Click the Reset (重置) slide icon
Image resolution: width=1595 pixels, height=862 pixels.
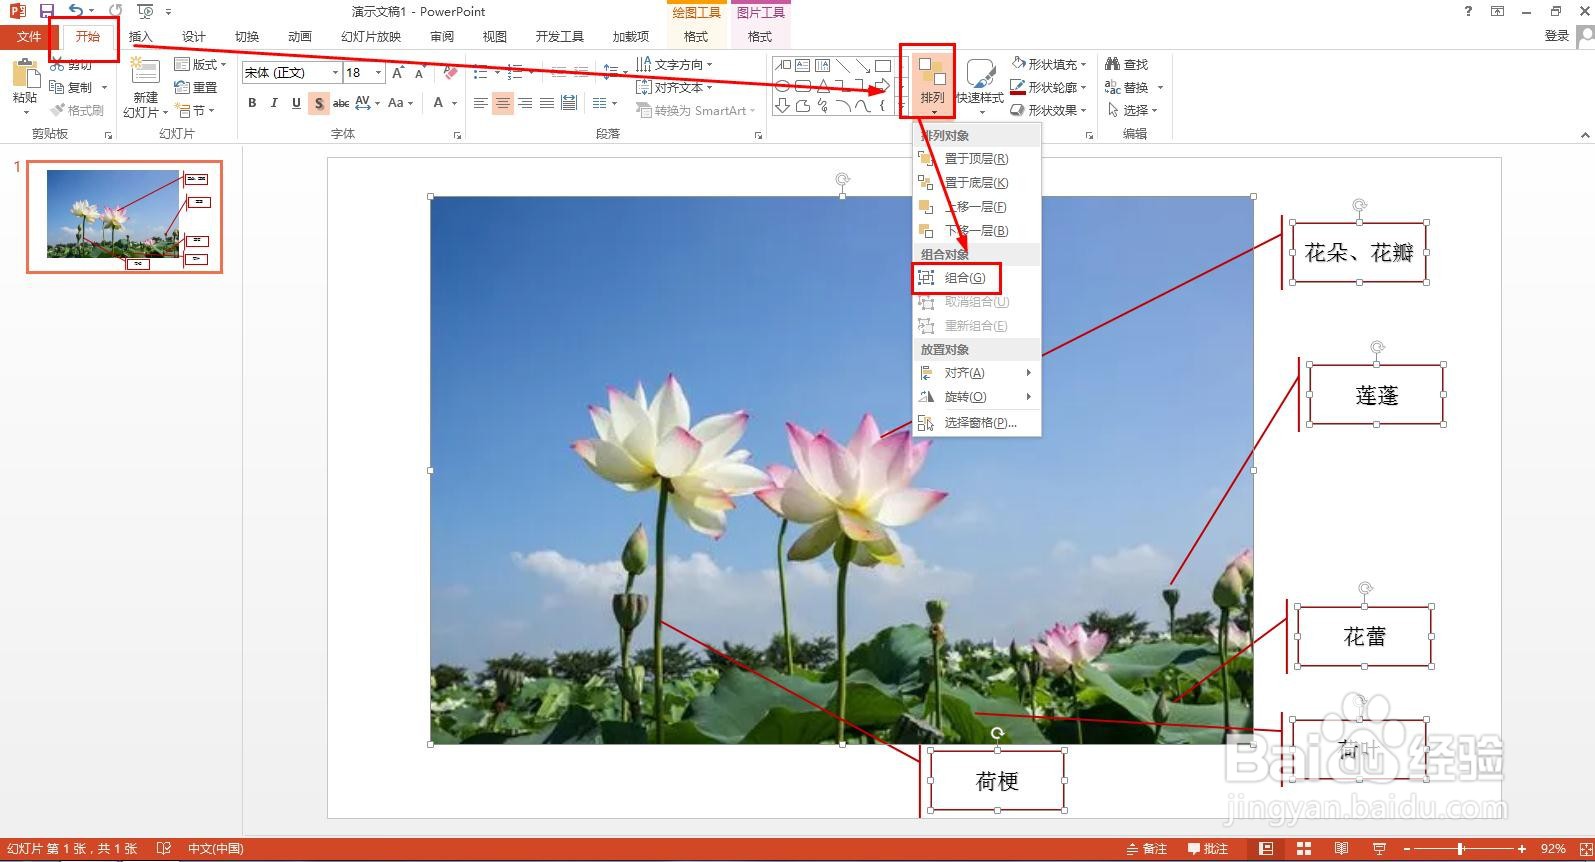point(182,87)
